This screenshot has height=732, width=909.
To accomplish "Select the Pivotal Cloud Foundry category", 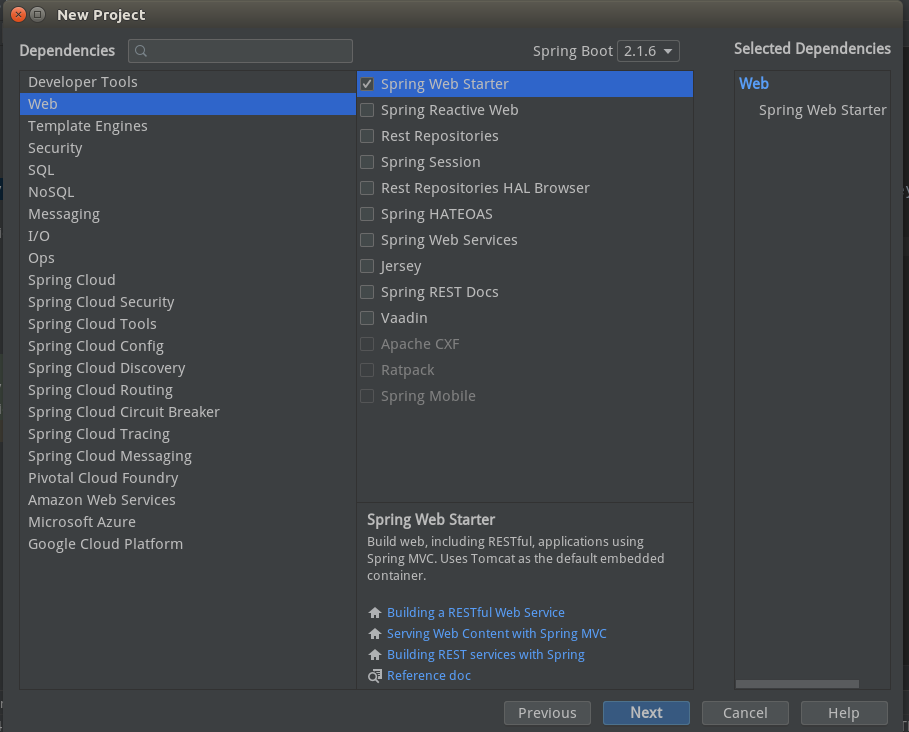I will pyautogui.click(x=188, y=479).
